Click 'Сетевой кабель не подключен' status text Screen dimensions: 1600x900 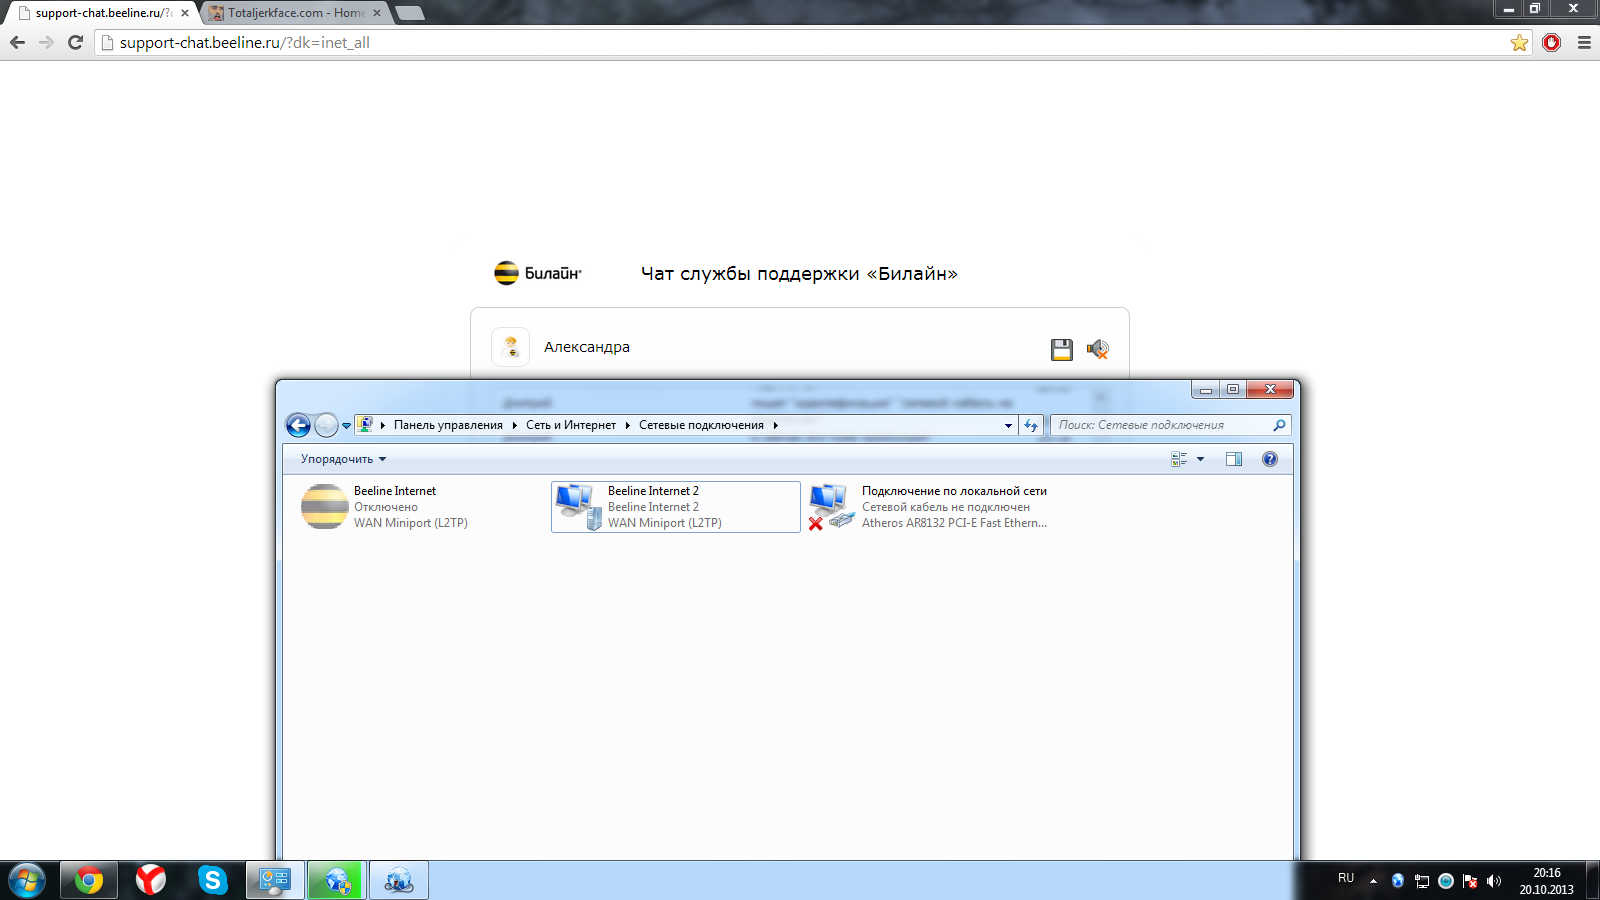(946, 507)
